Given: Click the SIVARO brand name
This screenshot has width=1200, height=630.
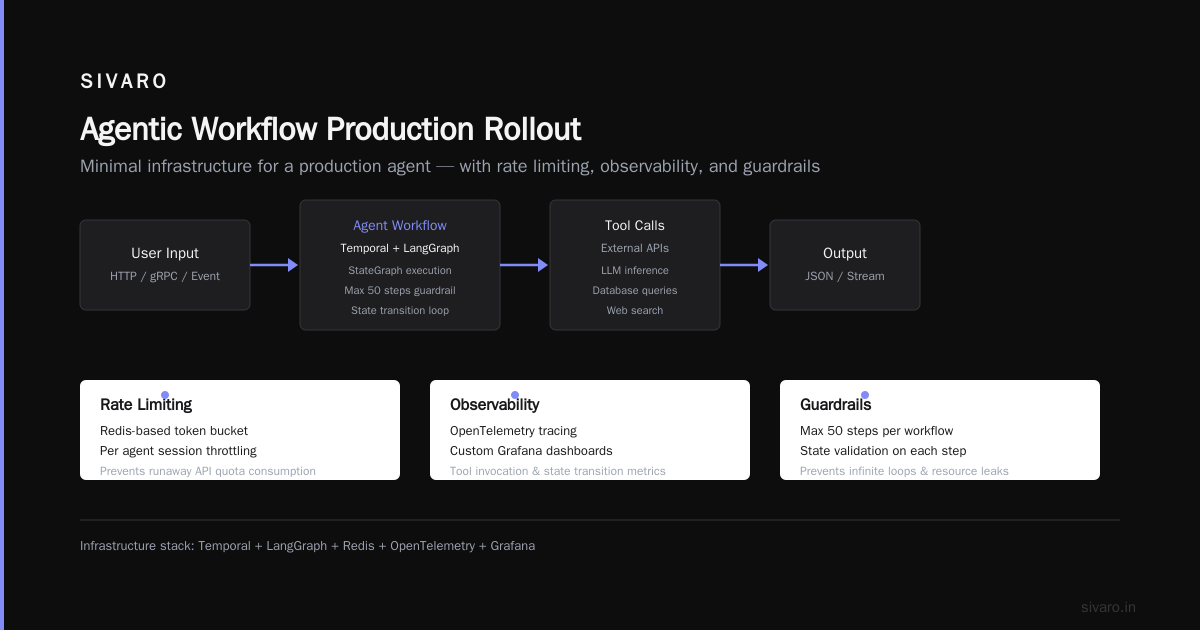Looking at the screenshot, I should point(124,82).
